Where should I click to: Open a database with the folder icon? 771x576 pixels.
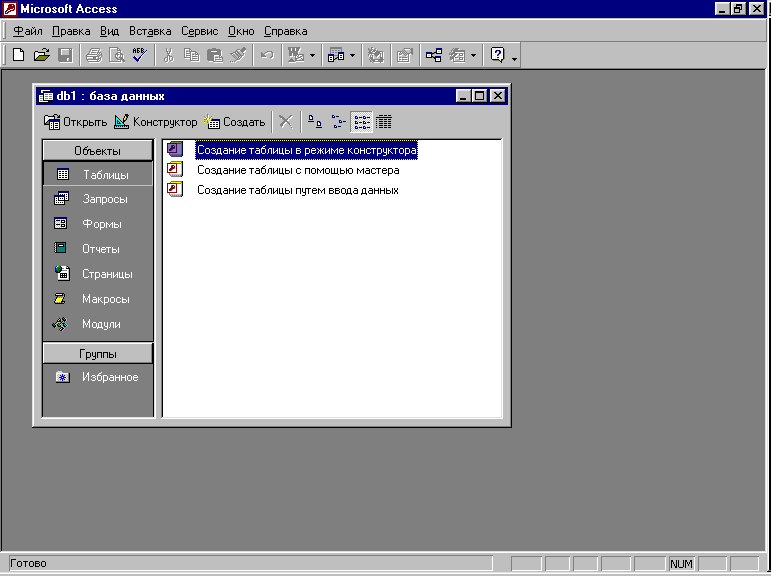click(42, 55)
